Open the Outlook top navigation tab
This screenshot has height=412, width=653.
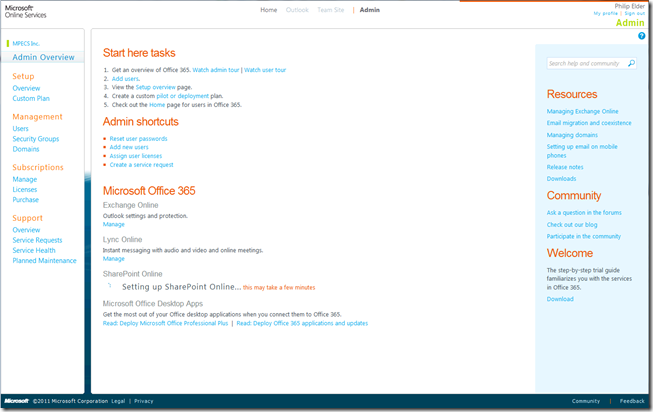[x=297, y=10]
